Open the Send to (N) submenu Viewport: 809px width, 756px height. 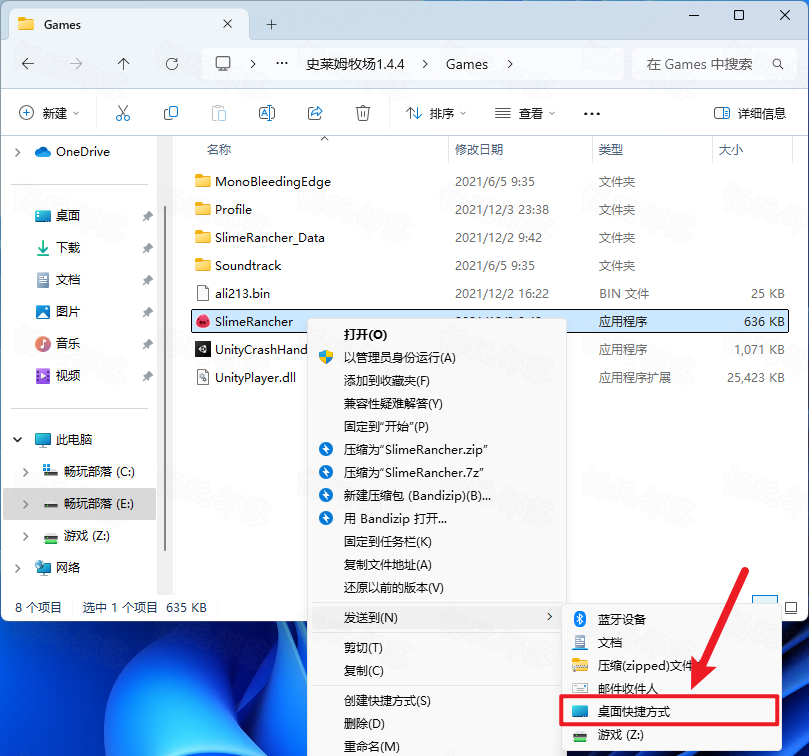click(437, 617)
